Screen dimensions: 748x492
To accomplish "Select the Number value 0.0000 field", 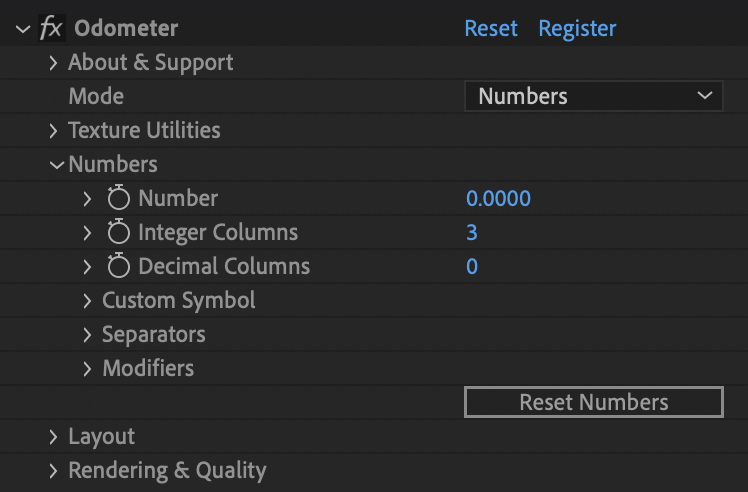I will point(498,198).
